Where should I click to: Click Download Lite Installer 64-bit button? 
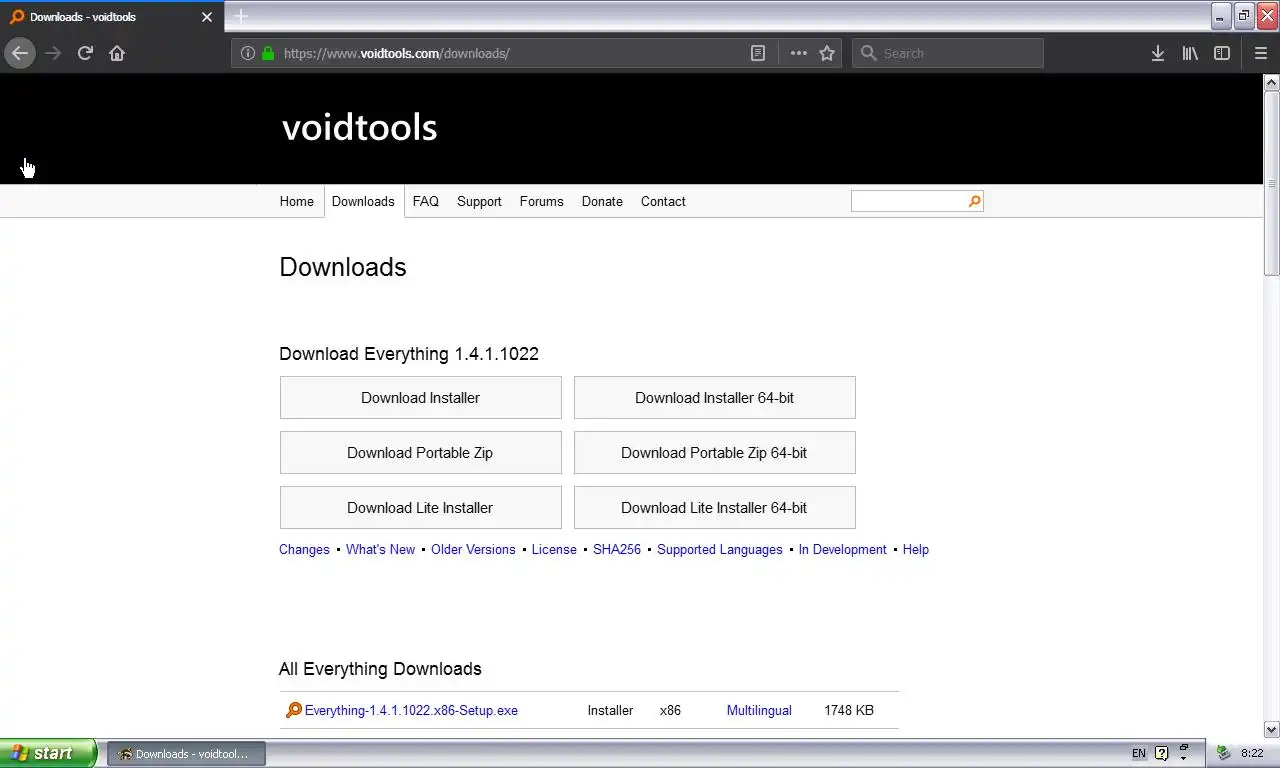tap(714, 507)
